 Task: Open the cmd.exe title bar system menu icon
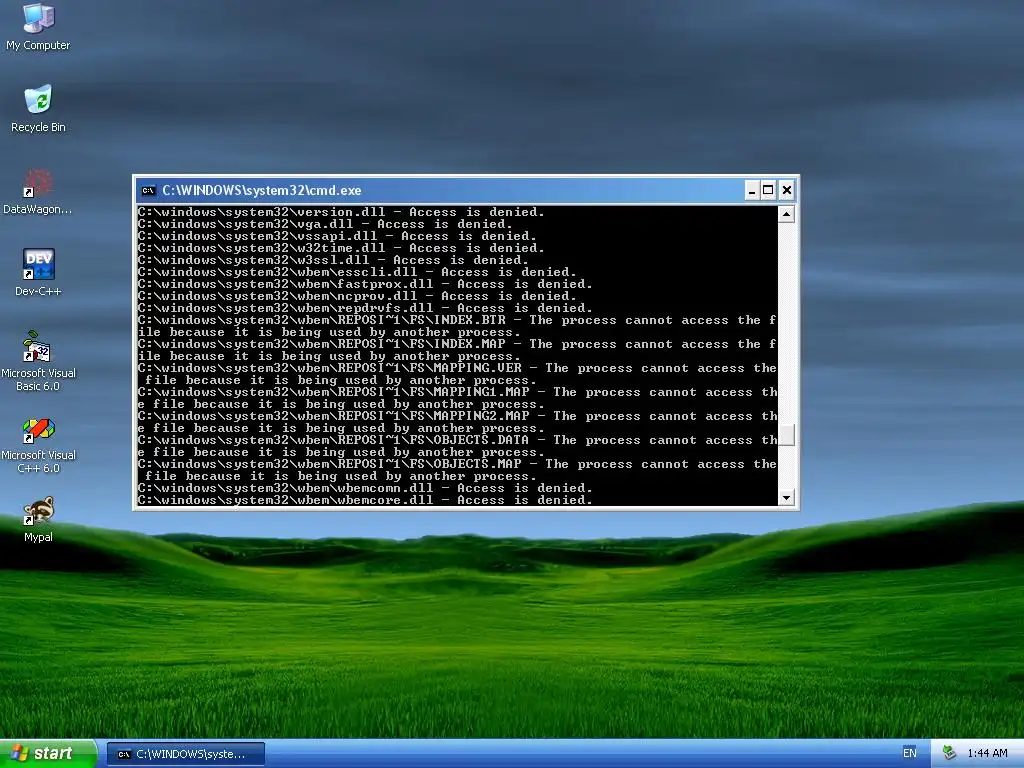[x=149, y=191]
